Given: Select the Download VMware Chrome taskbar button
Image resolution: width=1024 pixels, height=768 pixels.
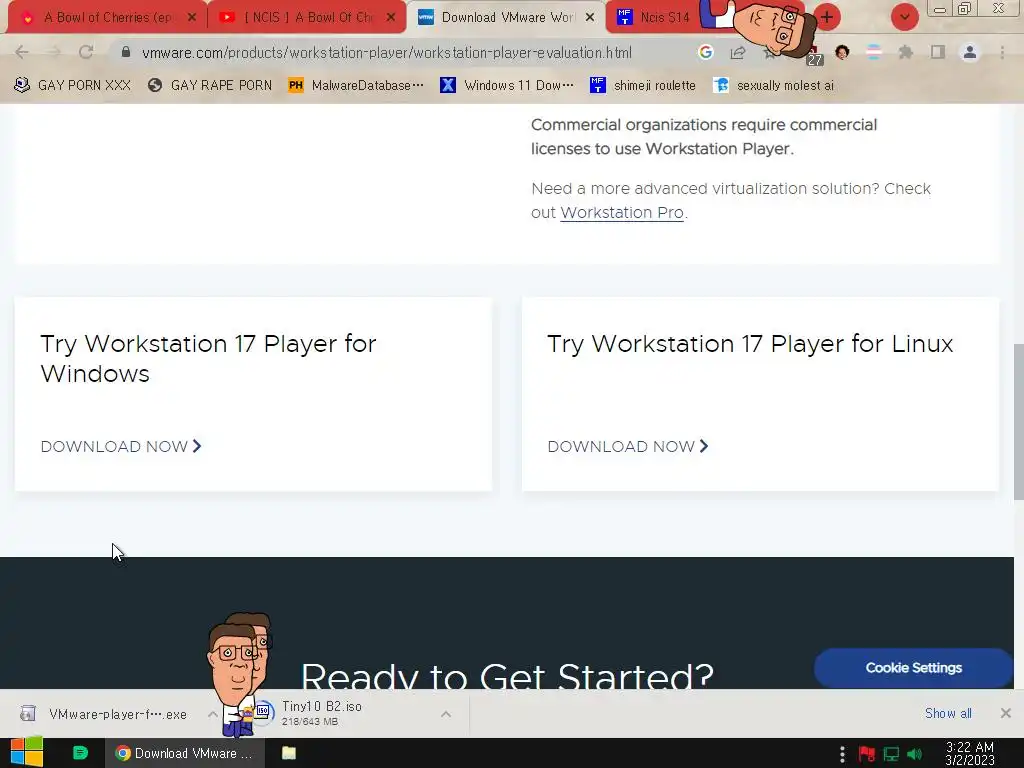Looking at the screenshot, I should [x=185, y=753].
